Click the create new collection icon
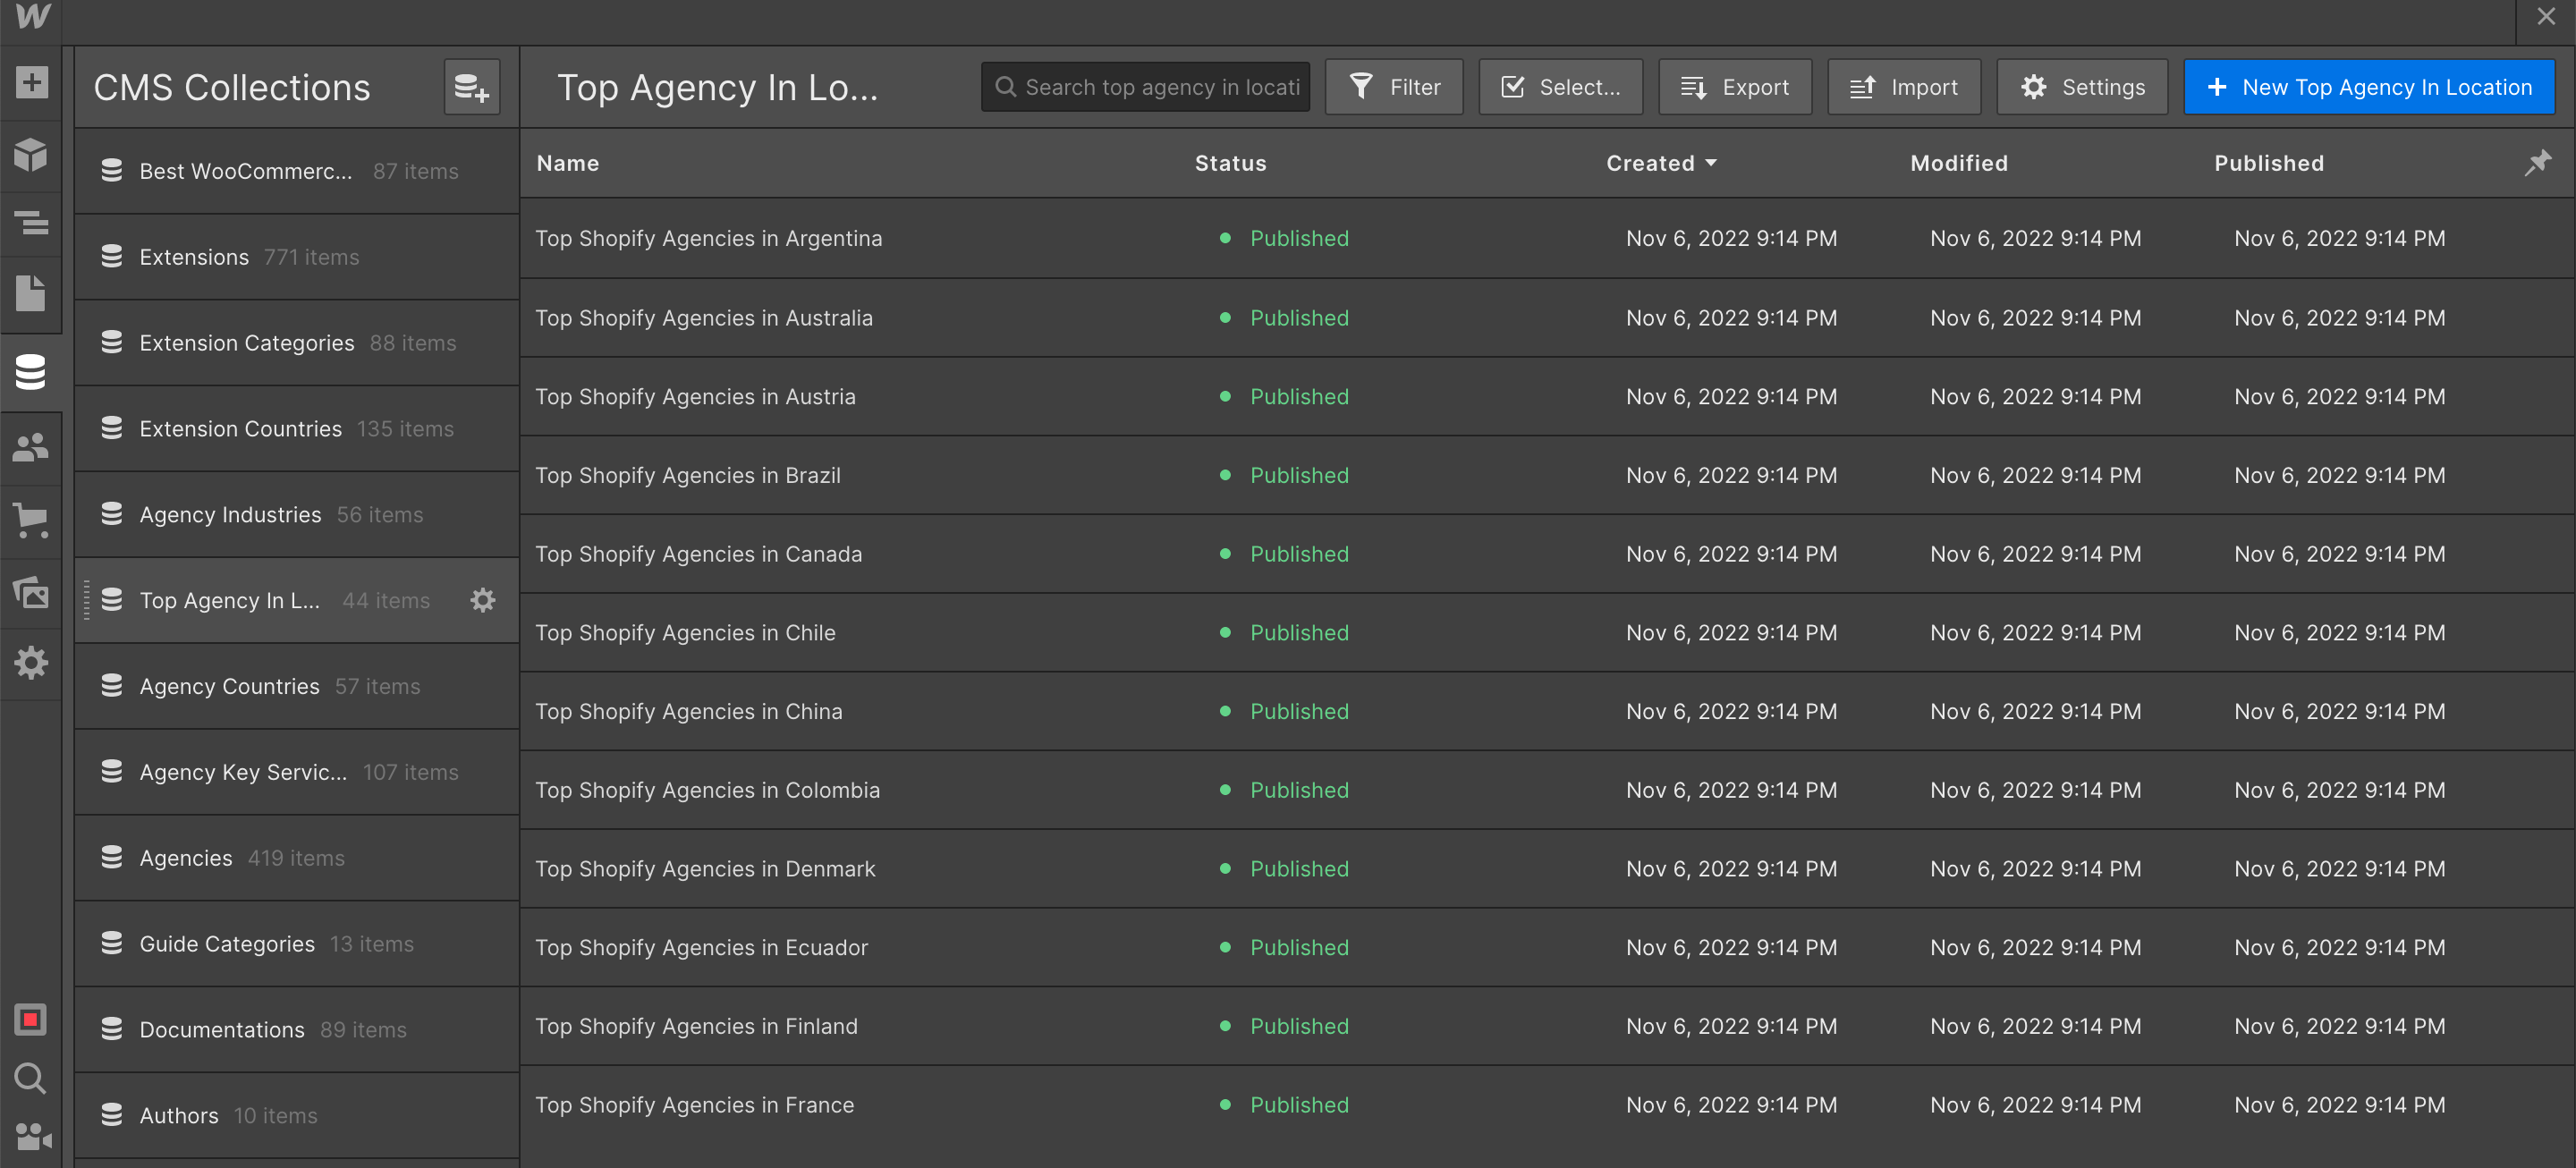The width and height of the screenshot is (2576, 1168). pos(471,88)
